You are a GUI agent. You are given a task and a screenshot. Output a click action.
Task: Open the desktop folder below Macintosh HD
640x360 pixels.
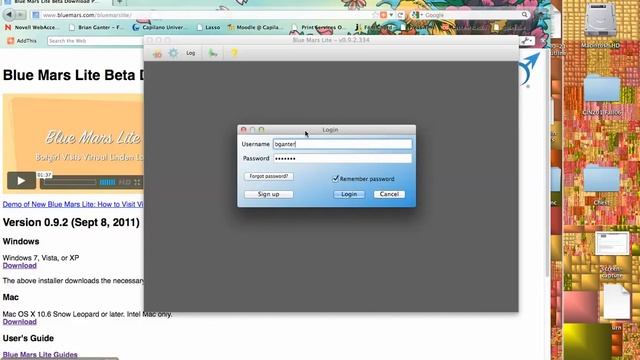(x=602, y=93)
